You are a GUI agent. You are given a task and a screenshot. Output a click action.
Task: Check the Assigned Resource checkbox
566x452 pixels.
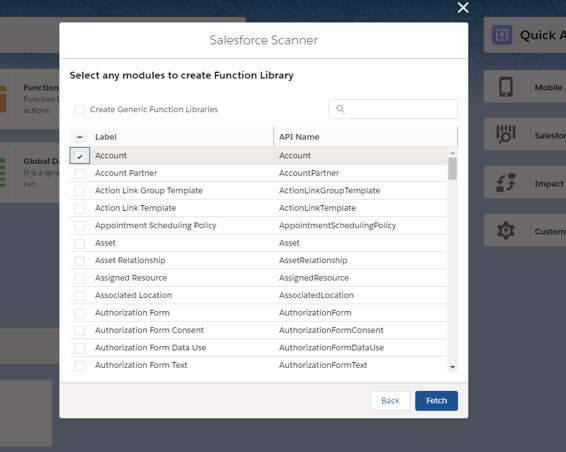point(80,278)
